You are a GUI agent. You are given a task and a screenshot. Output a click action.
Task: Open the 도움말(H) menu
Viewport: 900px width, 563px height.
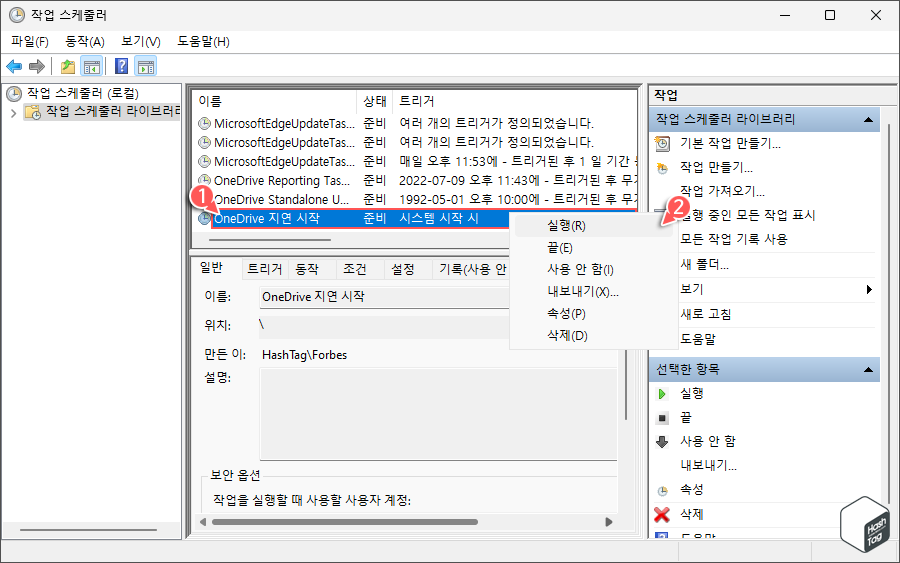click(203, 41)
